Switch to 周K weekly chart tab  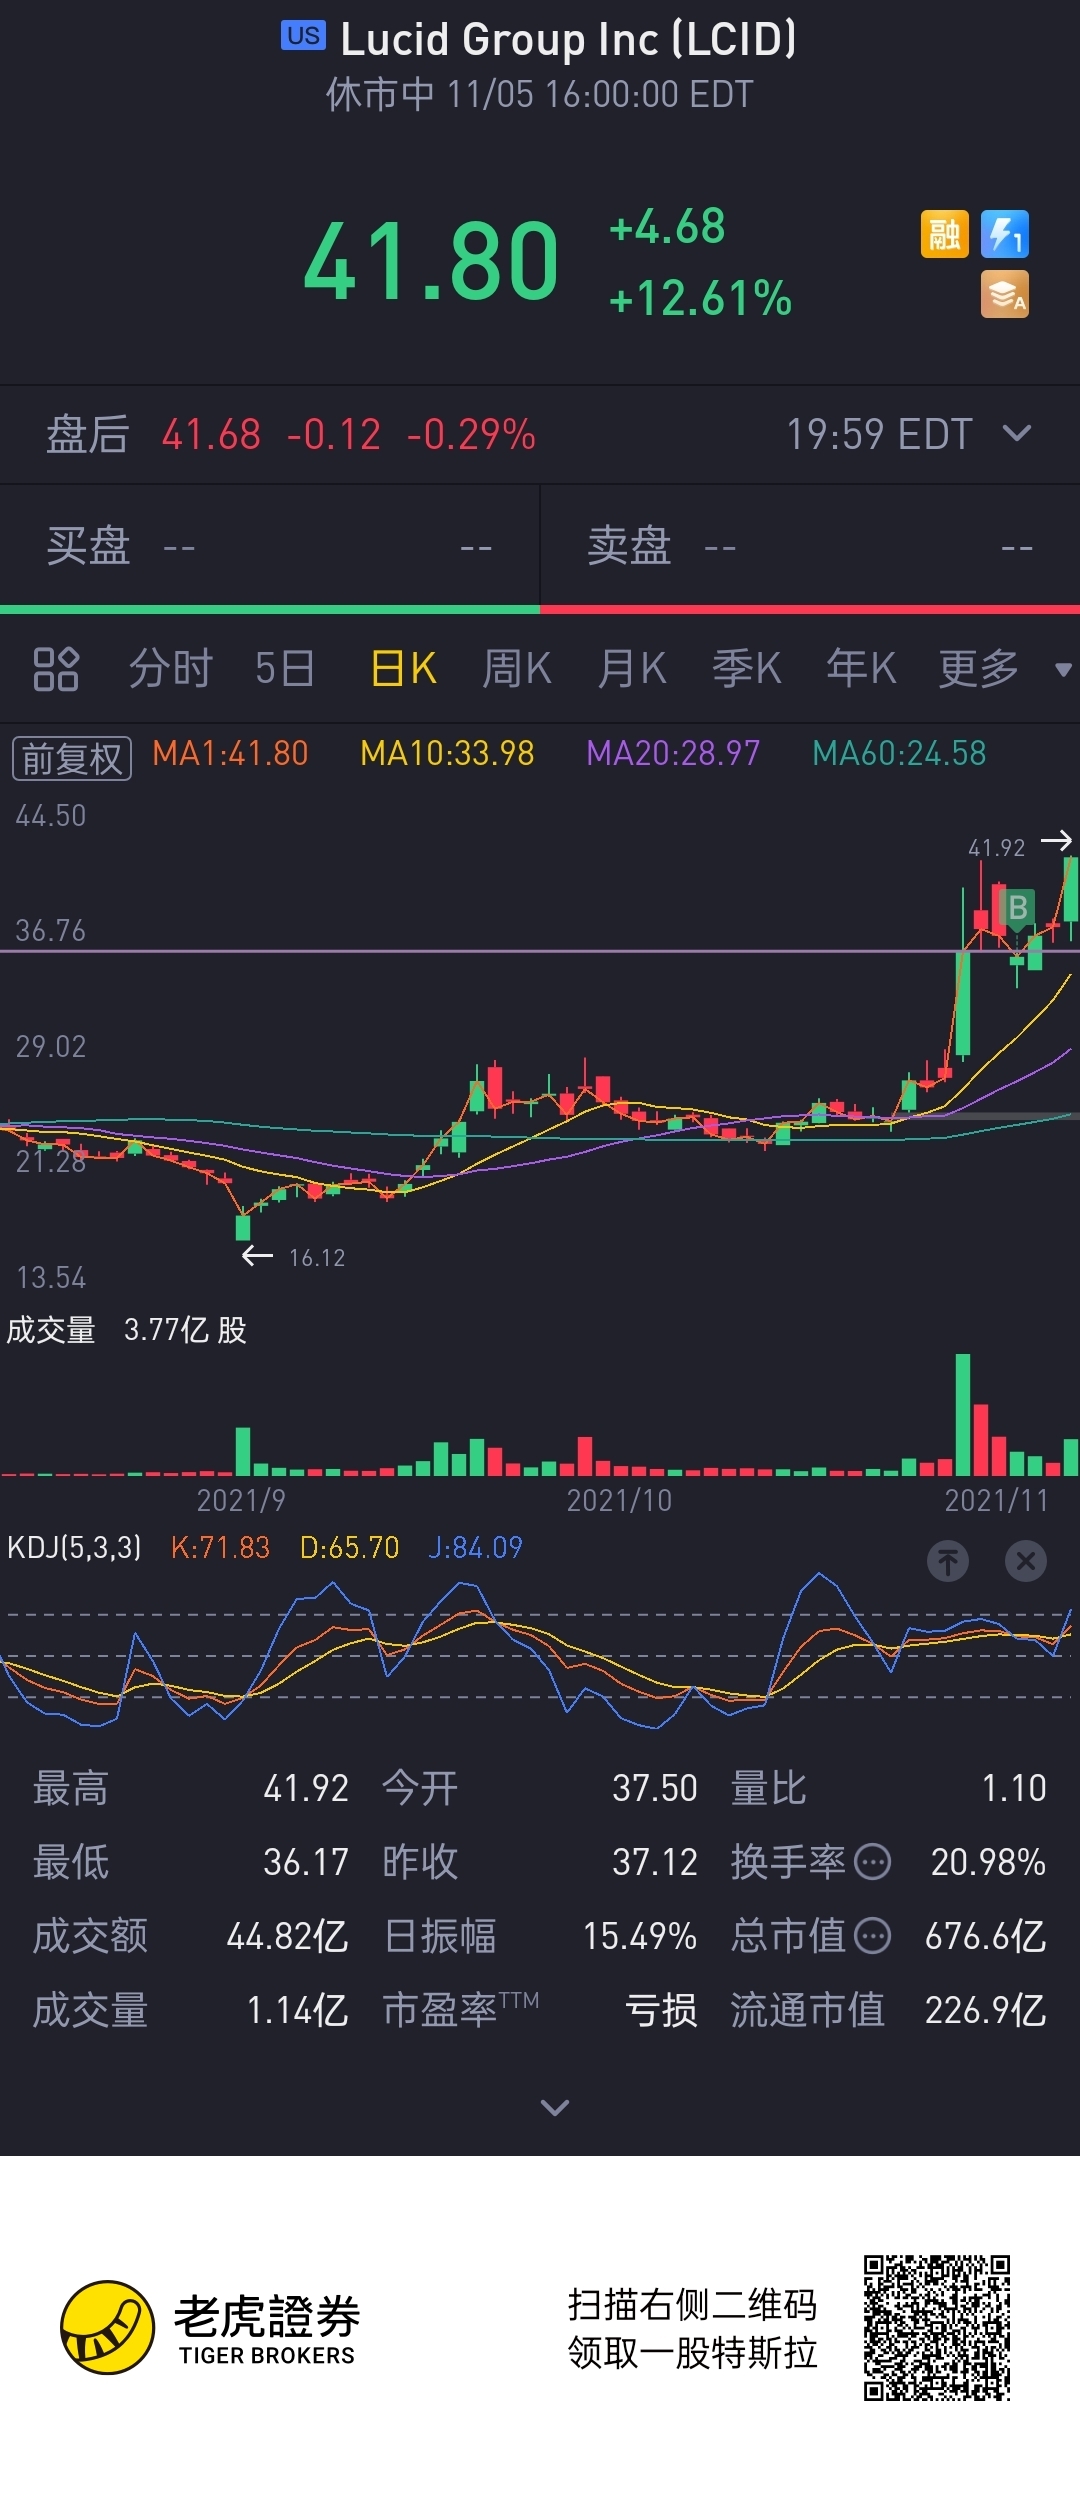[517, 668]
